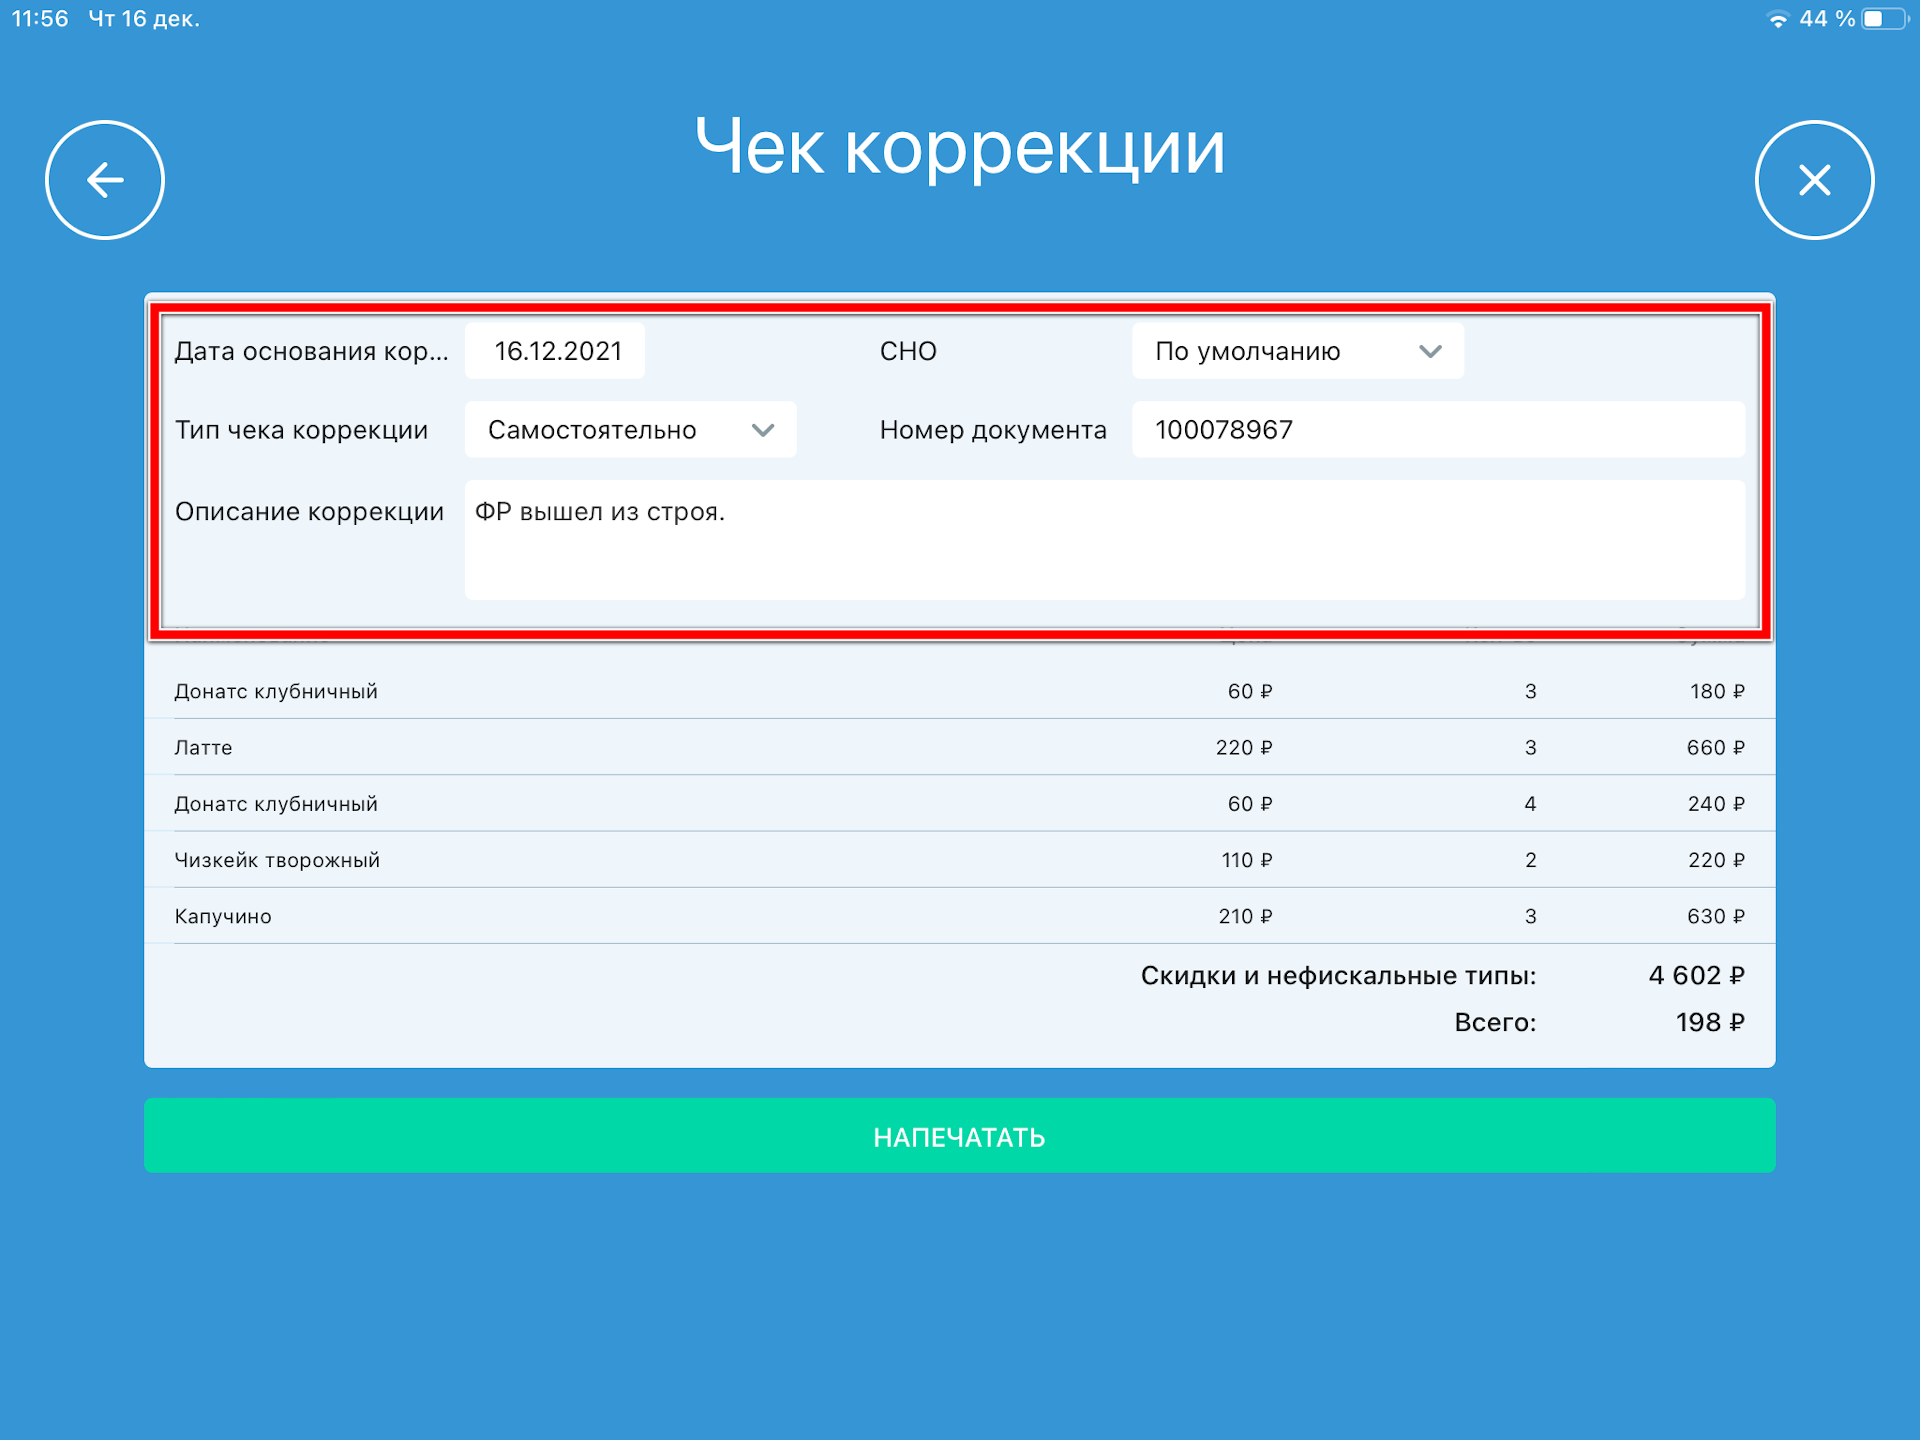Tap the Чек коррекции title
This screenshot has width=1920, height=1440.
[x=960, y=148]
